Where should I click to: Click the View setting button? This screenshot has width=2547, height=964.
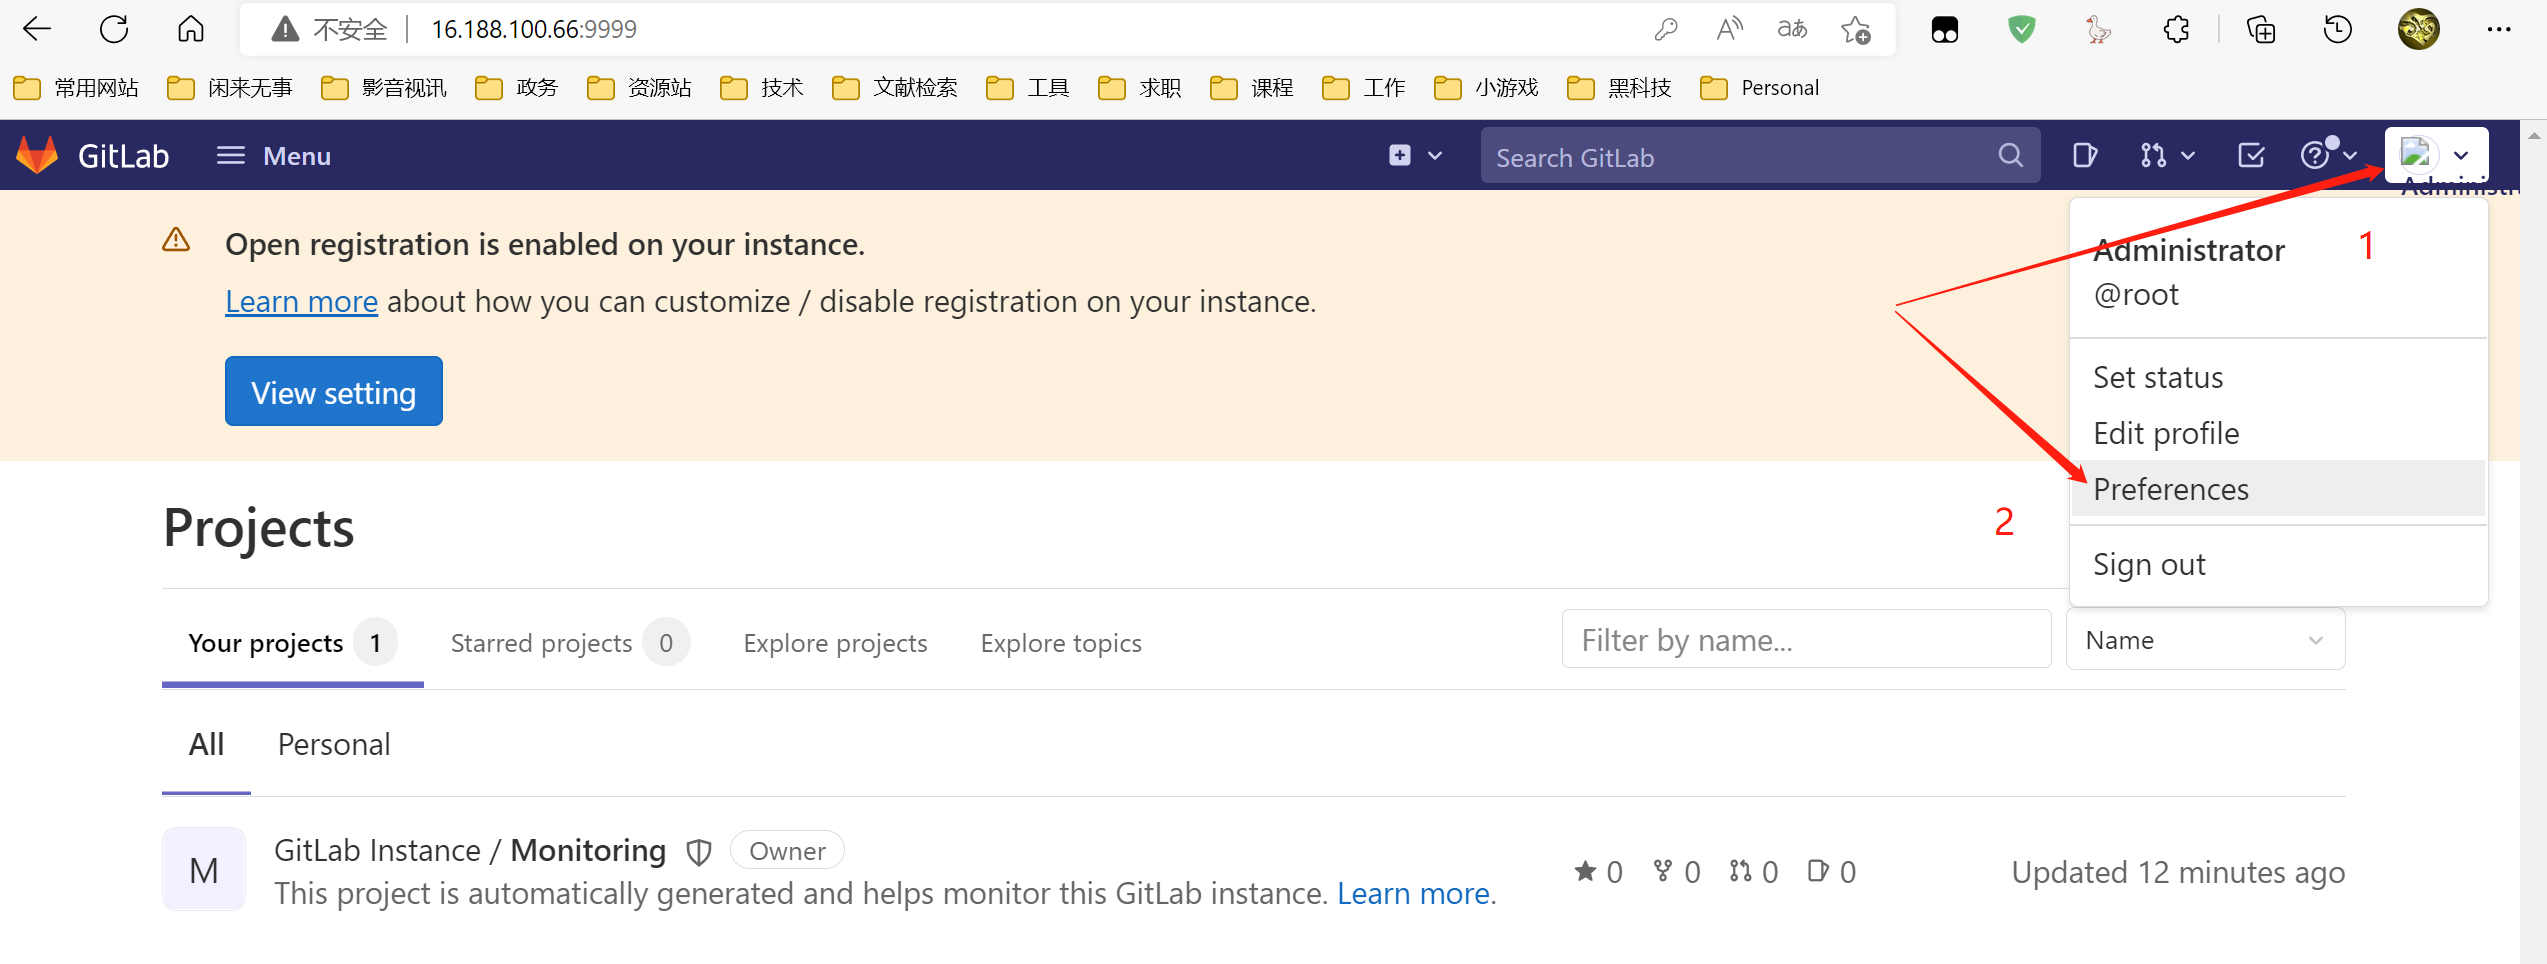tap(333, 391)
